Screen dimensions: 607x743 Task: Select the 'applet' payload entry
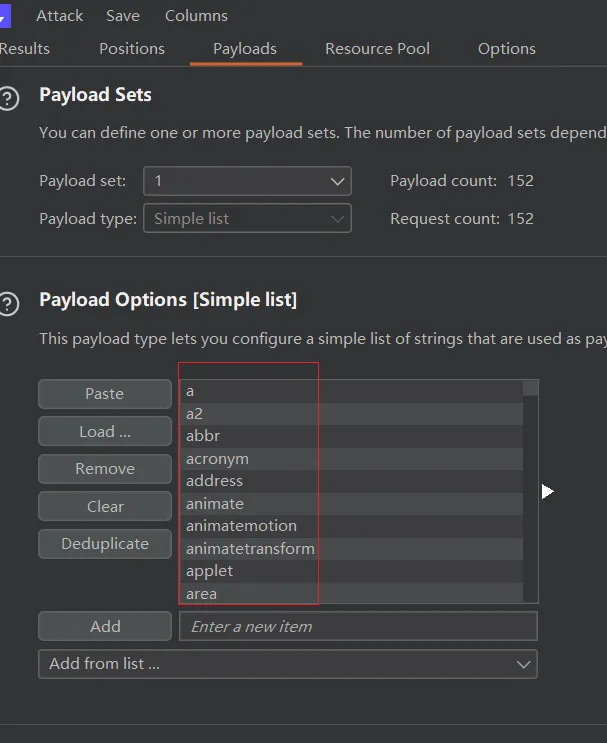(x=351, y=571)
